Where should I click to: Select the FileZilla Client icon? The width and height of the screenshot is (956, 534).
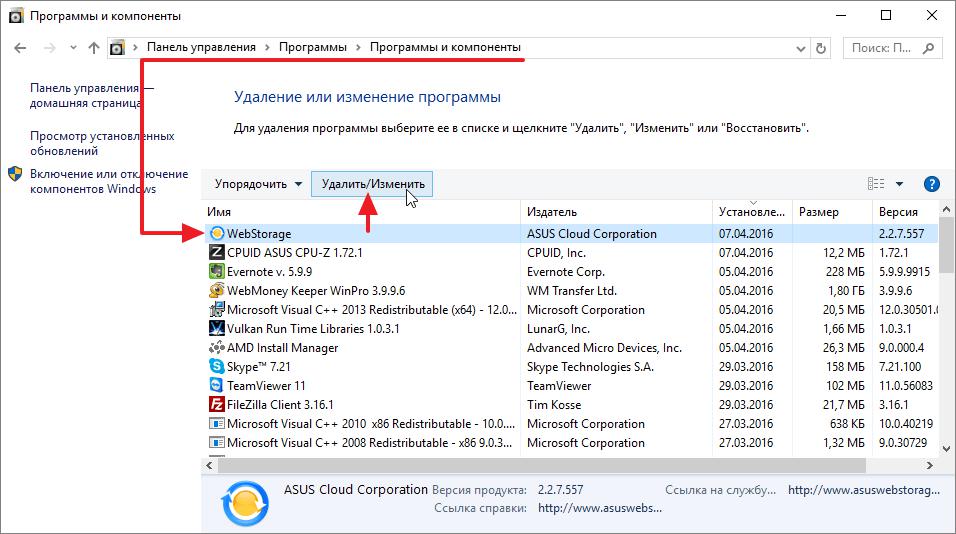[216, 404]
